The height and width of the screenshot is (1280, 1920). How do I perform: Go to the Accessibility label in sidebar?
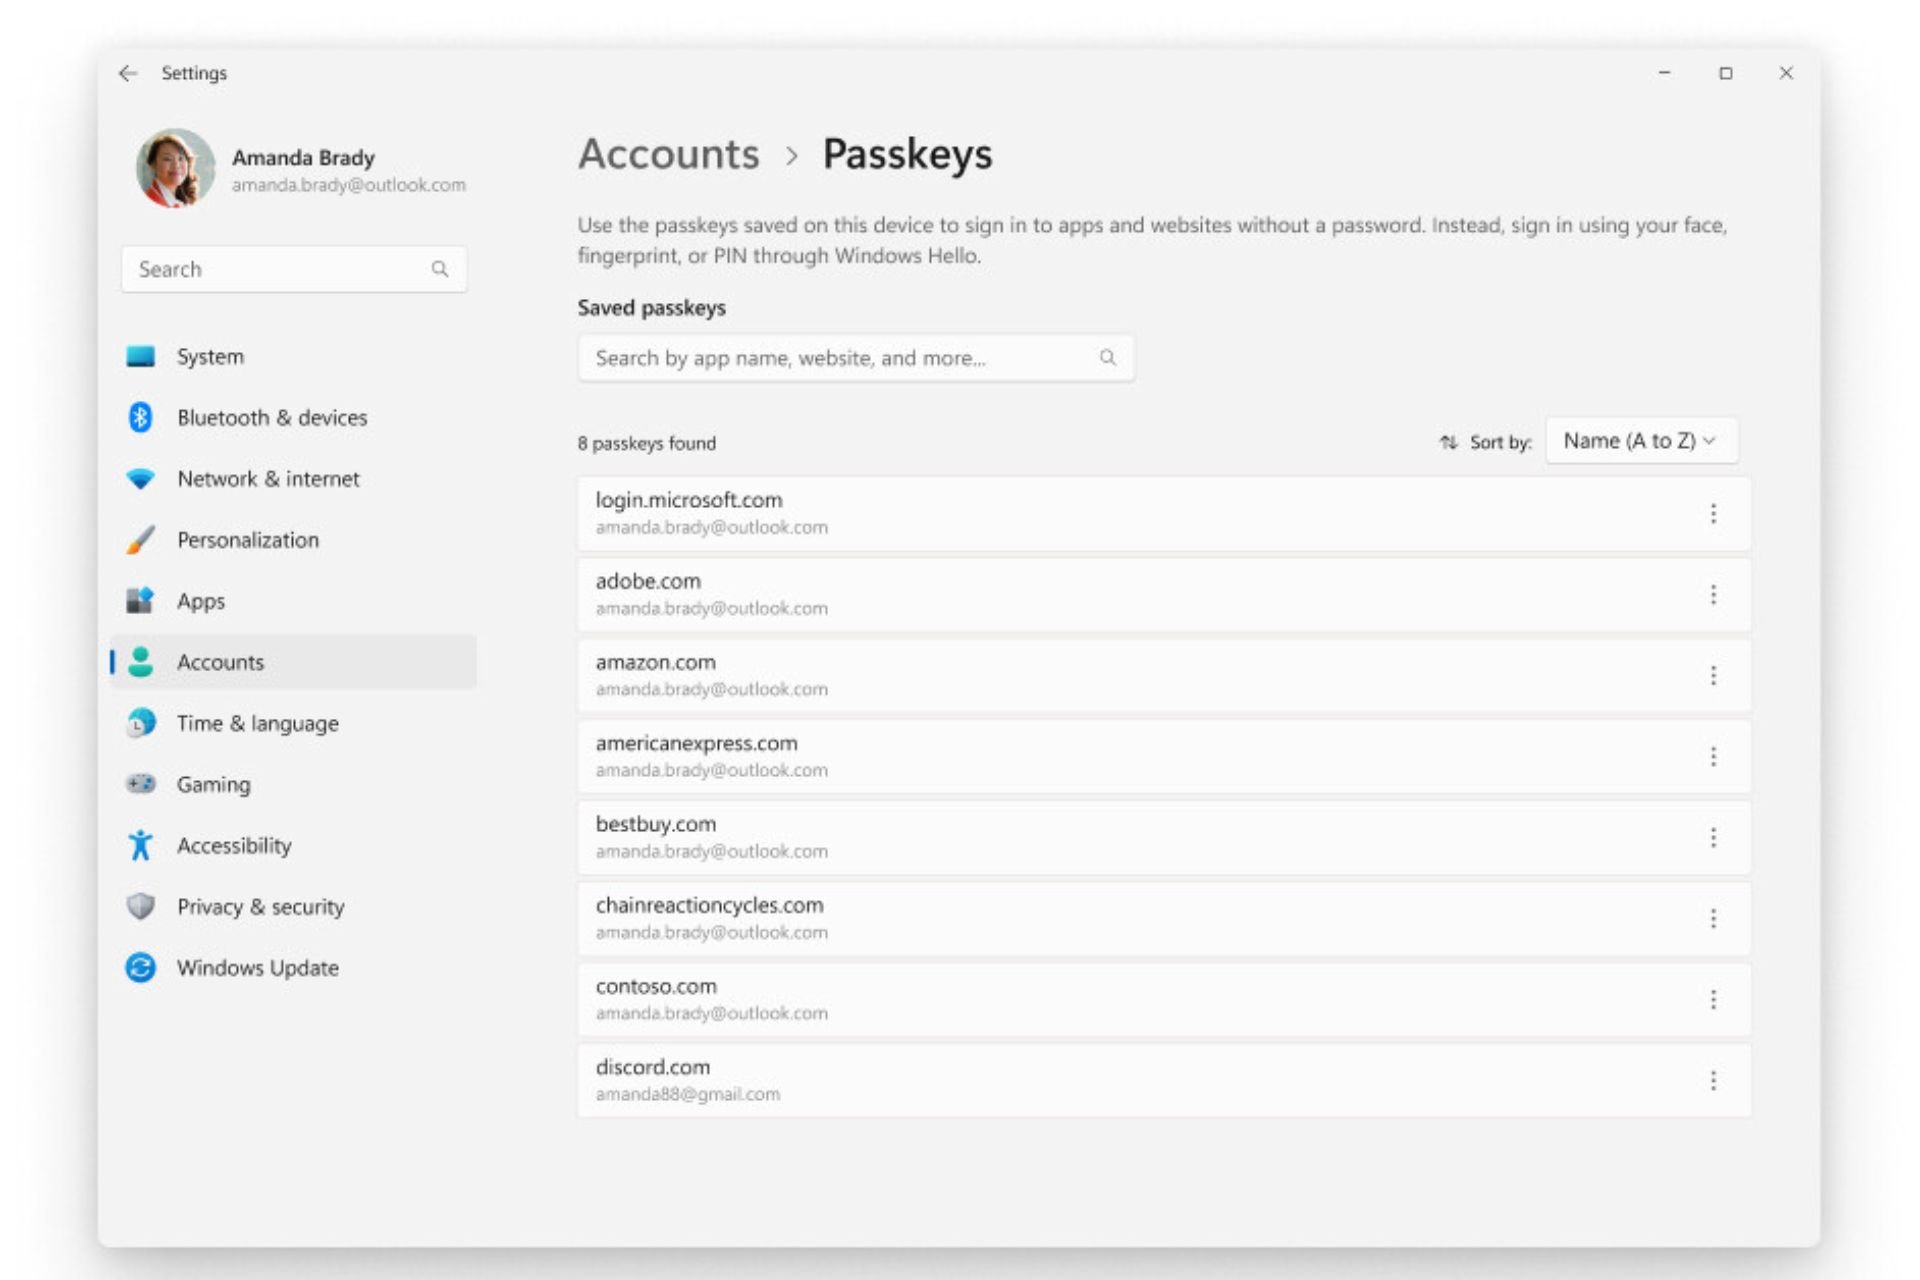[x=234, y=846]
